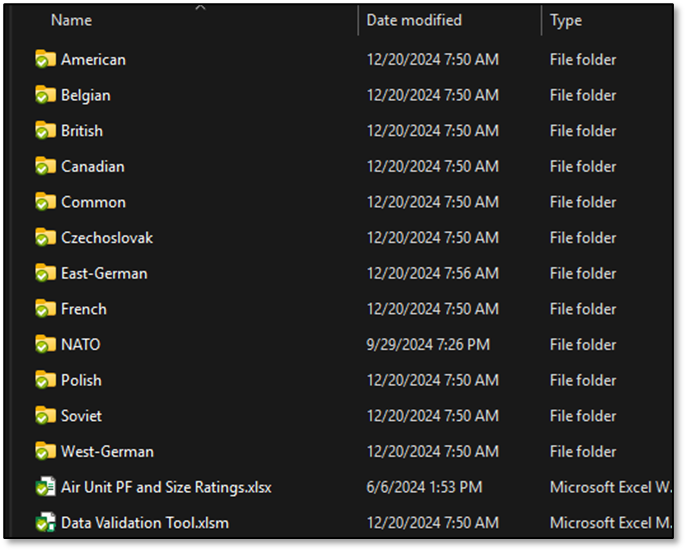The image size is (687, 551).
Task: Select the West-German folder name
Action: tap(107, 452)
